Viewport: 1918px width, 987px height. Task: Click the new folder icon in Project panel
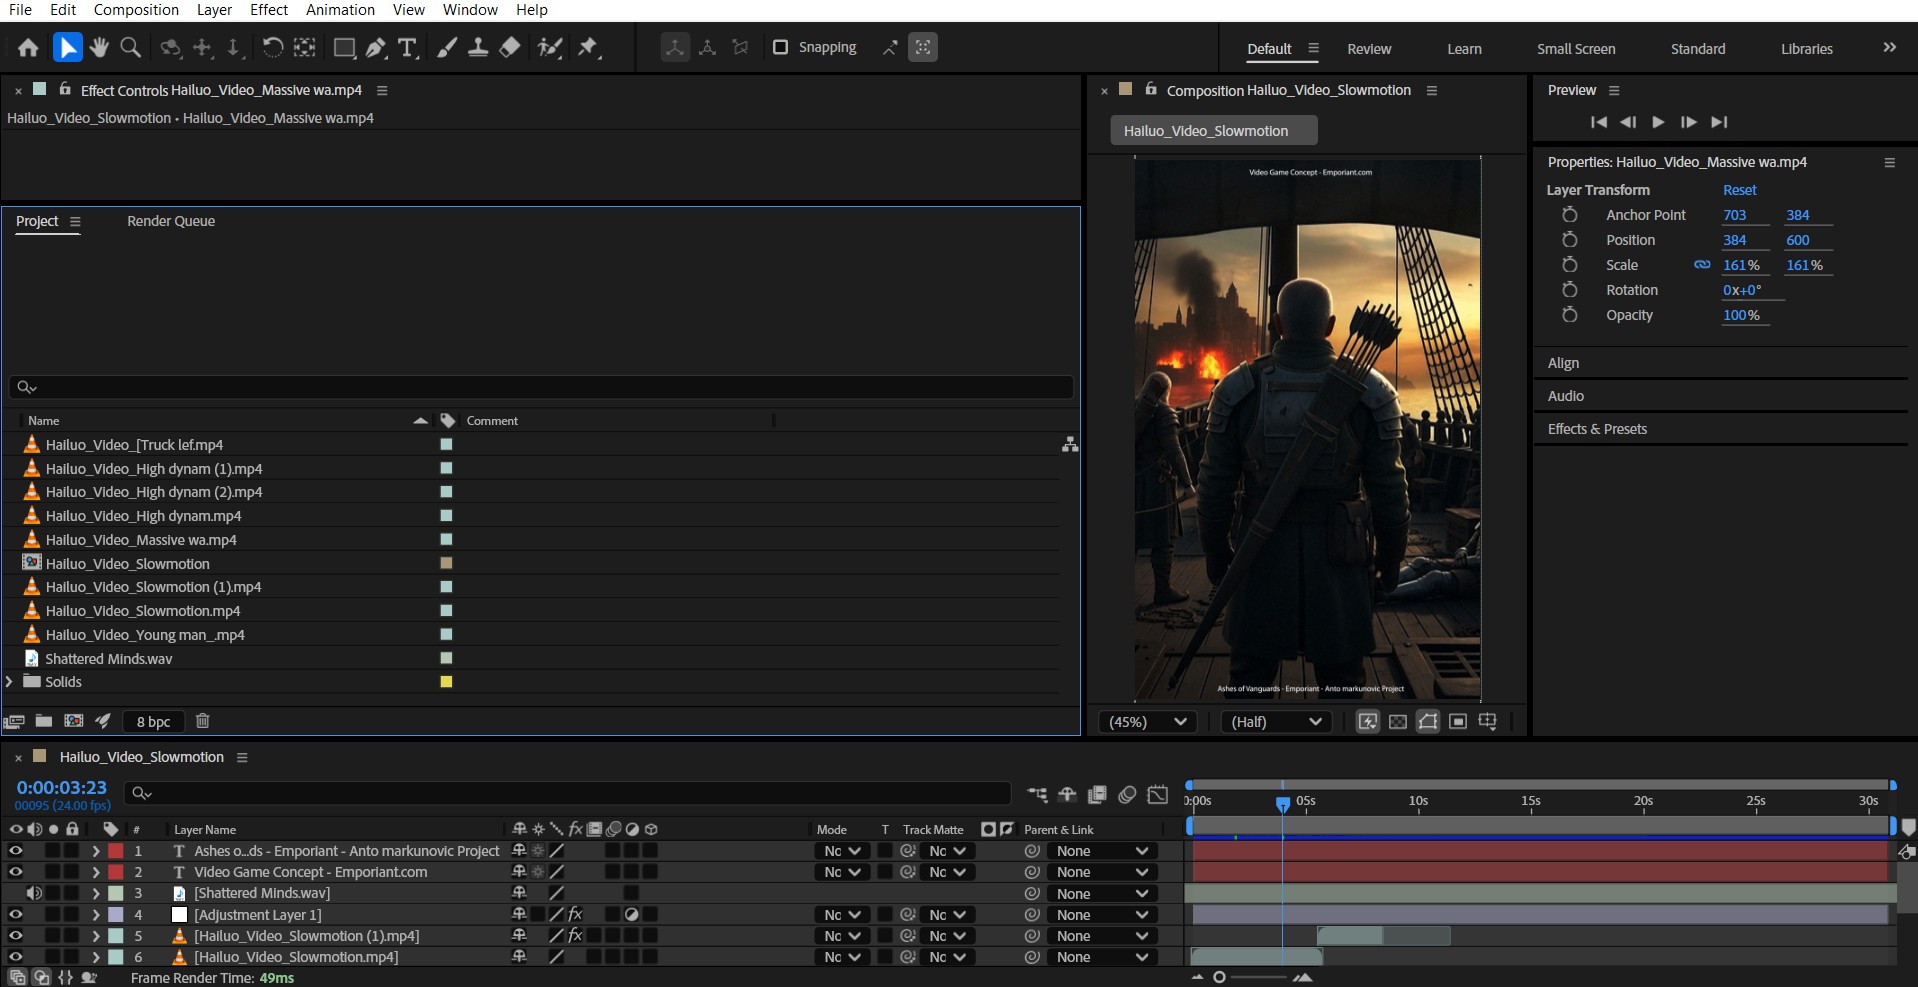click(44, 721)
